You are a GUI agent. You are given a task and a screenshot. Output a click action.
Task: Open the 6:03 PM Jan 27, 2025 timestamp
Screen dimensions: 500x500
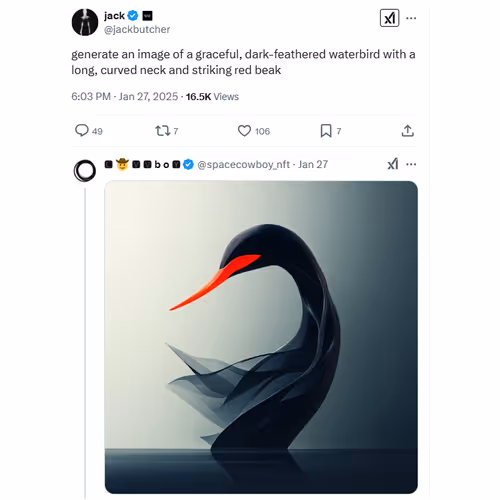coord(125,97)
